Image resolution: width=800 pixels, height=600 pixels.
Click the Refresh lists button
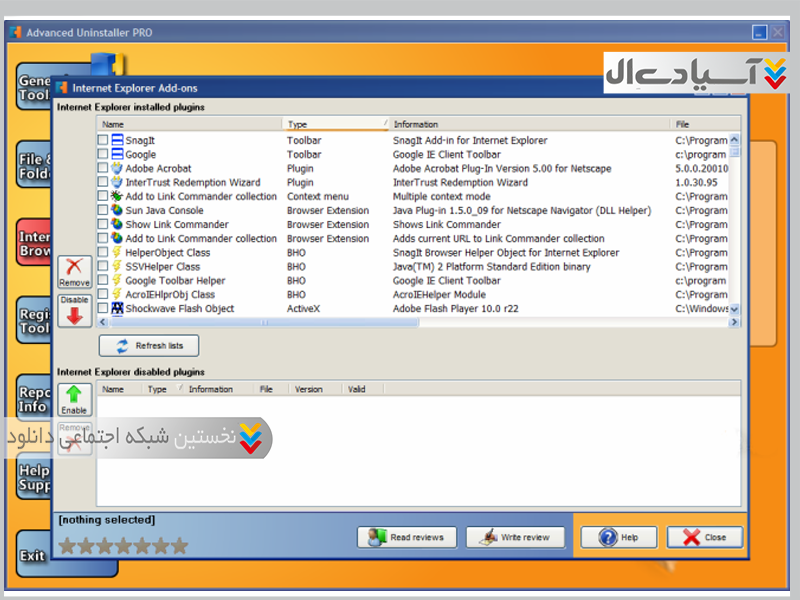(149, 346)
